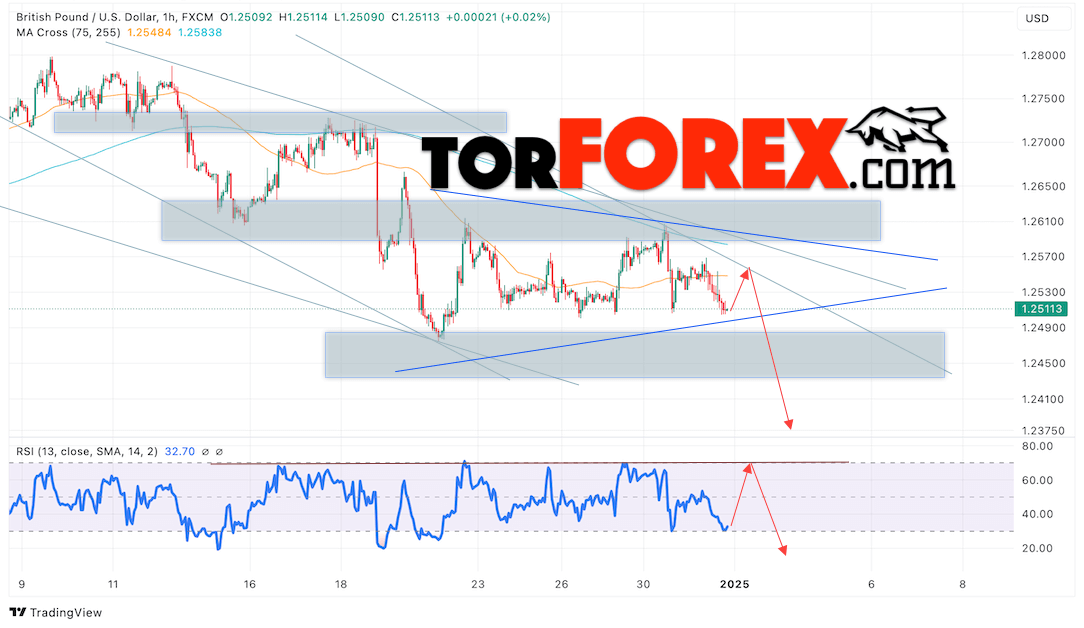This screenshot has width=1084, height=628.
Task: Click the 1.24500 price axis label
Action: coord(1043,363)
